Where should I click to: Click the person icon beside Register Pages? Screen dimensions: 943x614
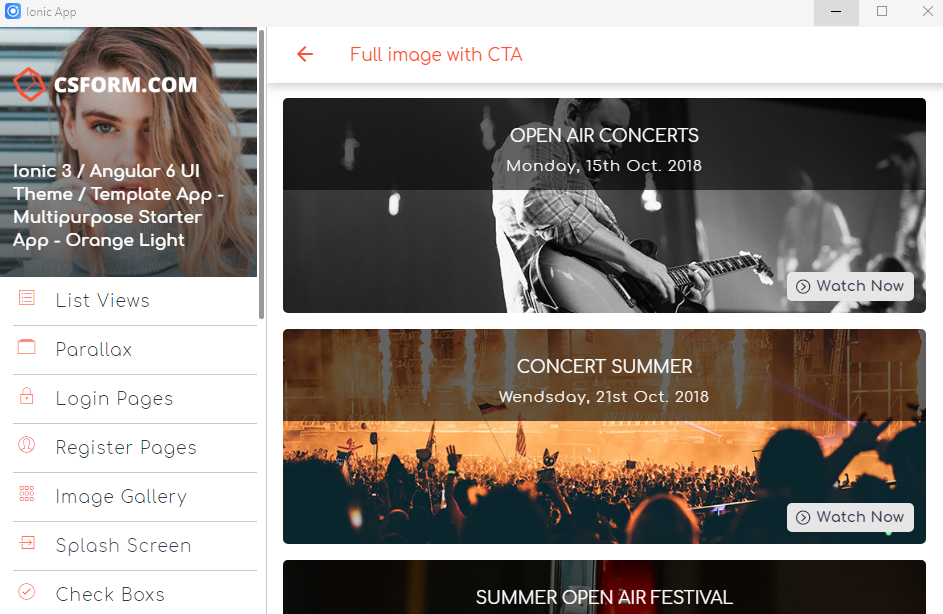coord(26,445)
